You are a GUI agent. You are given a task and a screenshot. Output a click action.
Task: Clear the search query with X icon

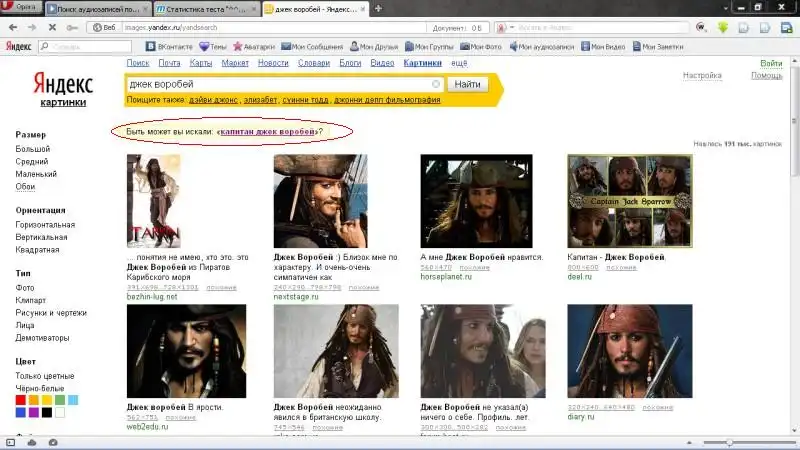click(x=436, y=85)
